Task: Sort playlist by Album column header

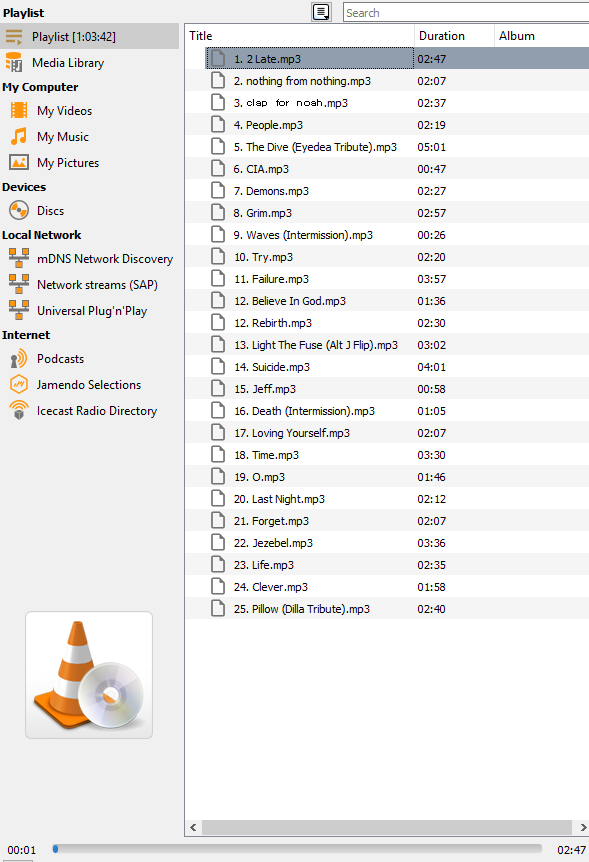Action: (542, 36)
